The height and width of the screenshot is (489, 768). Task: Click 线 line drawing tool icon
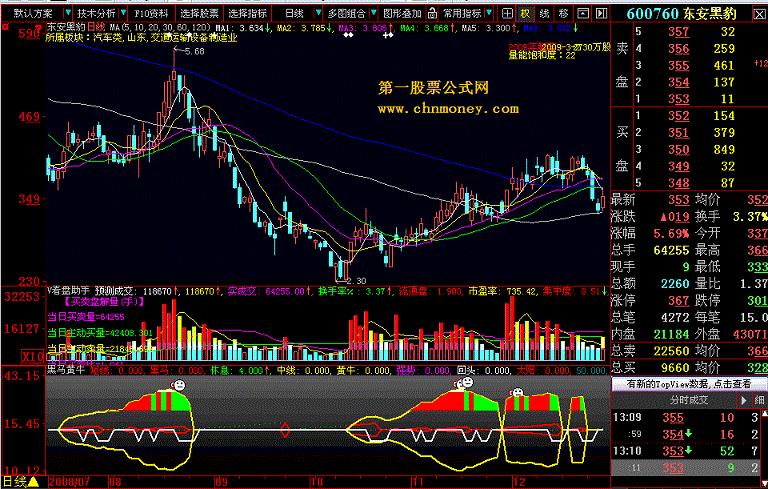(x=545, y=13)
